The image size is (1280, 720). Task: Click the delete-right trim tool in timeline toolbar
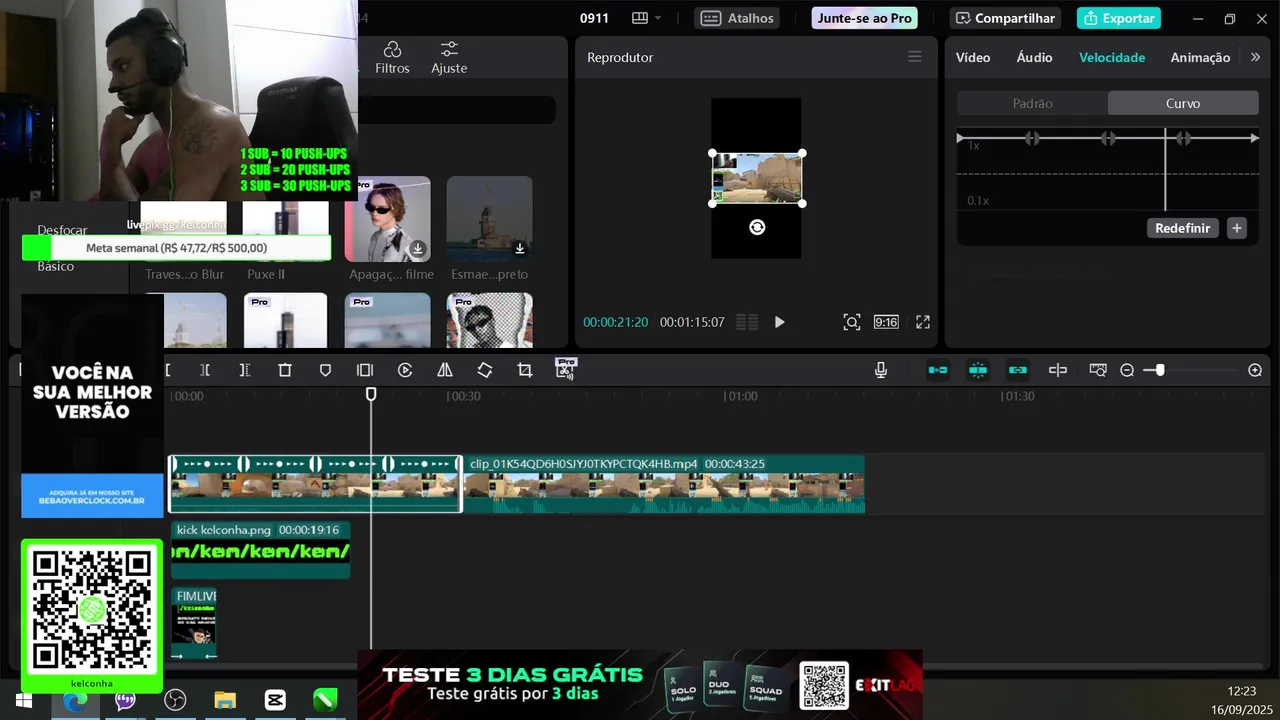tap(244, 370)
